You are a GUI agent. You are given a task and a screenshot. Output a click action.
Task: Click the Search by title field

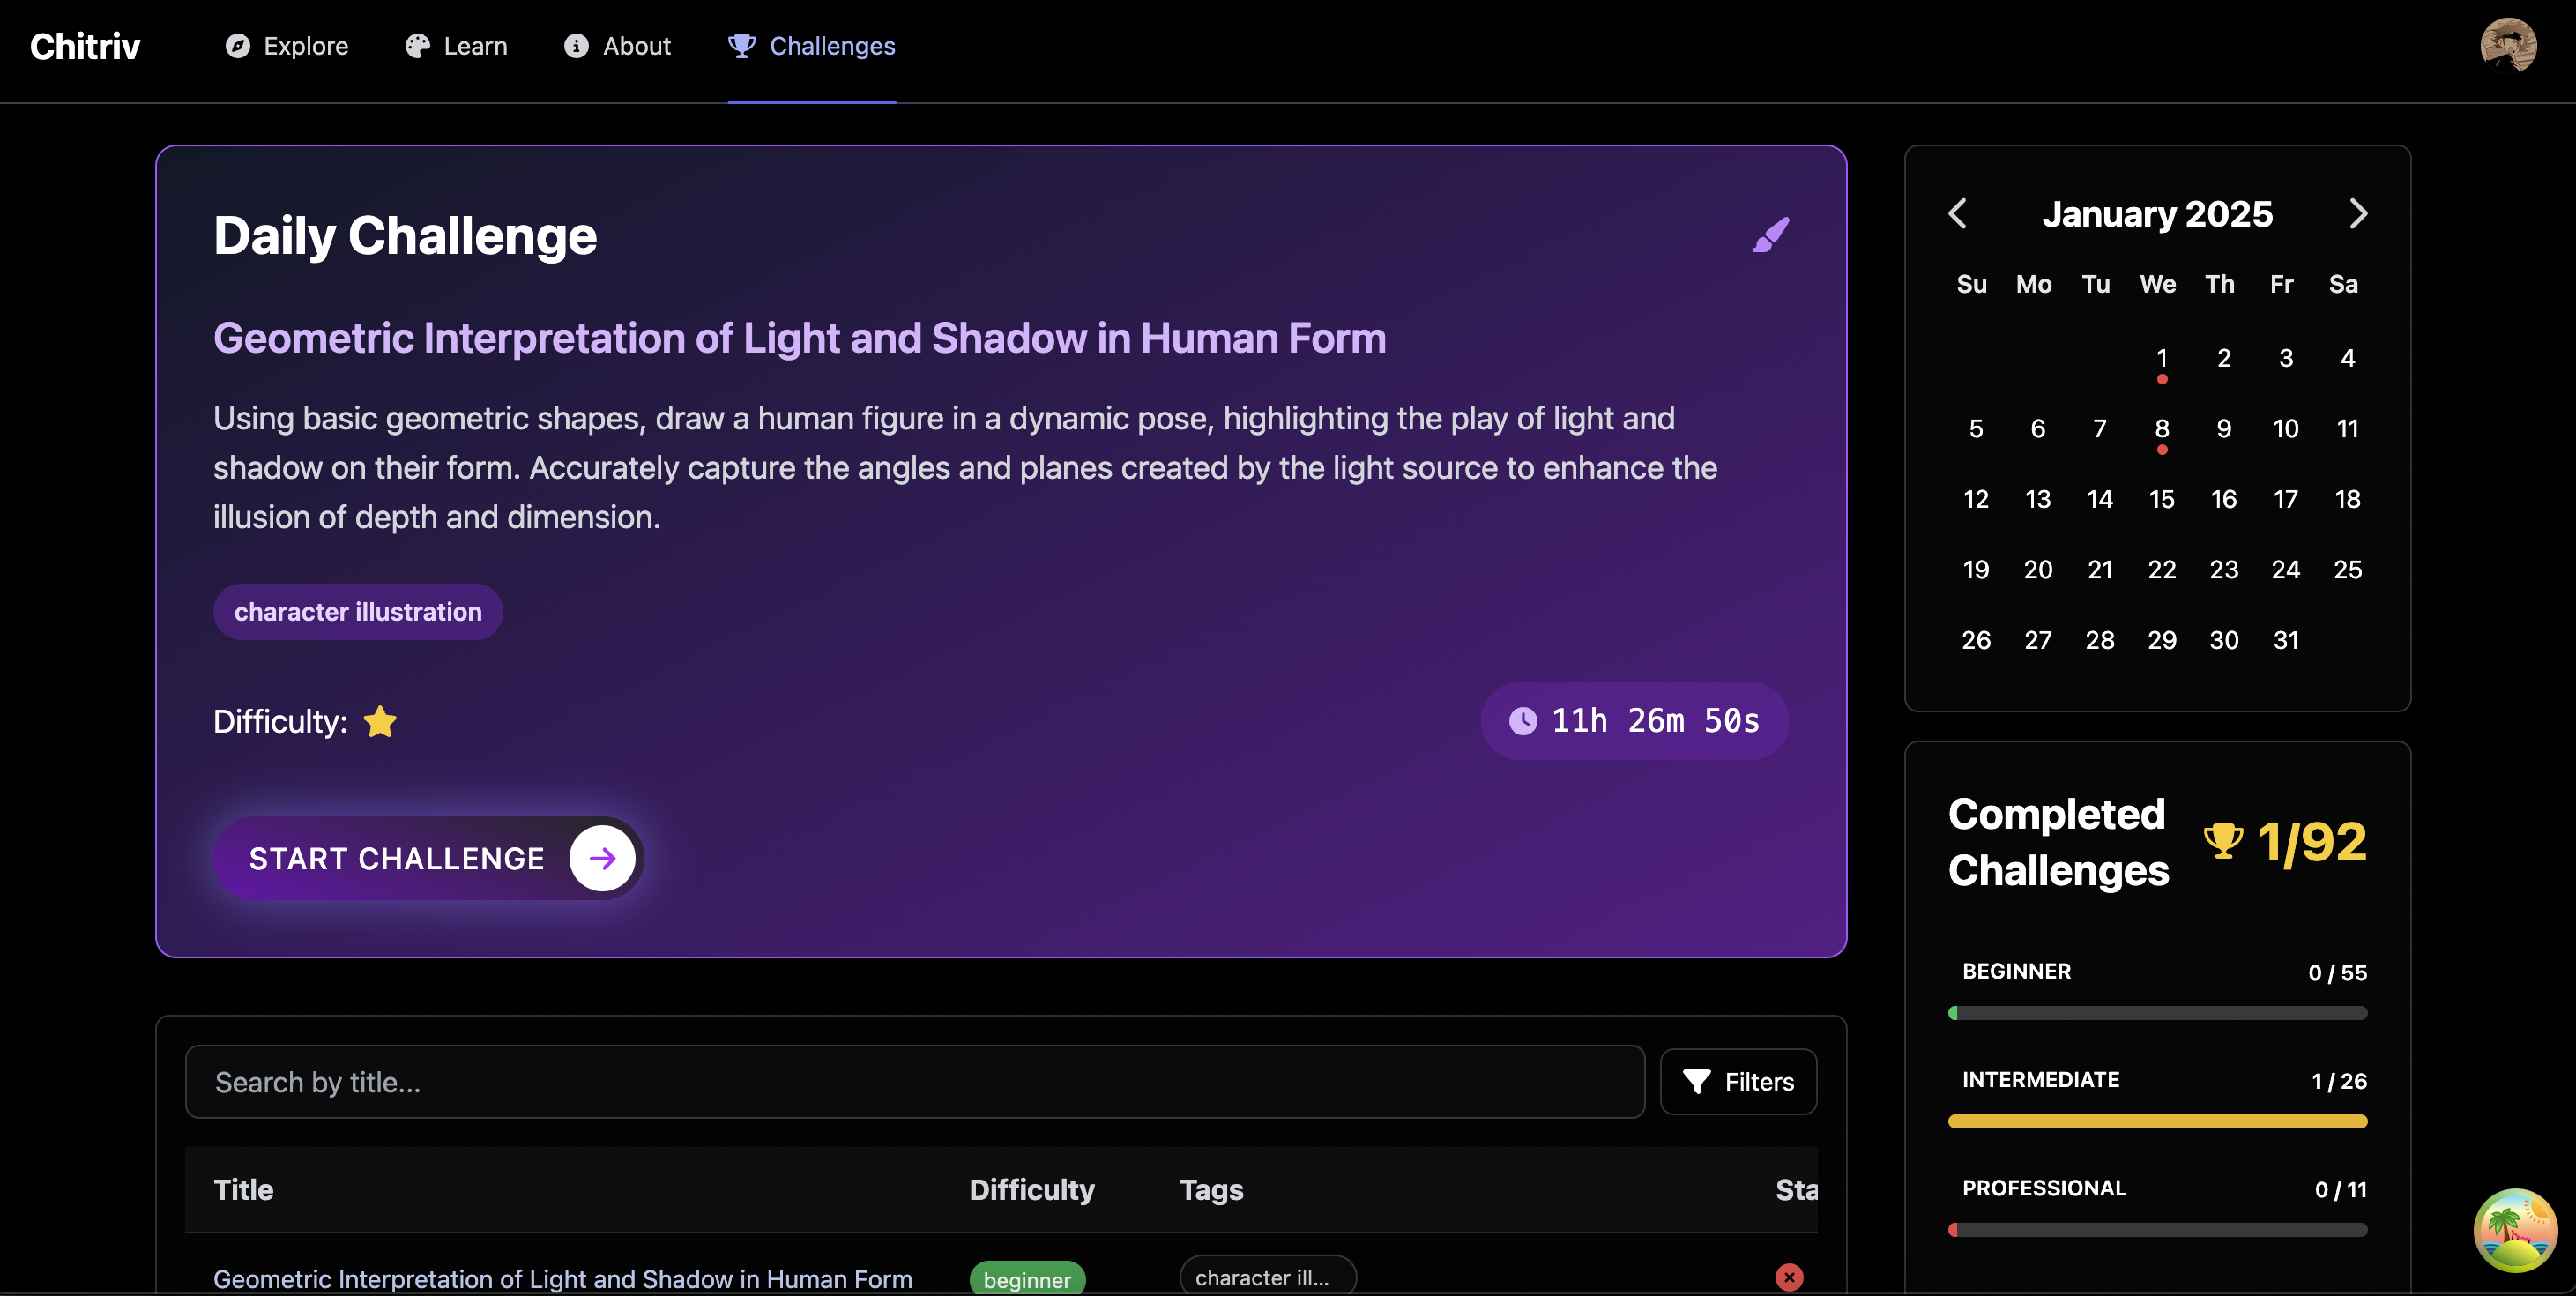click(914, 1082)
